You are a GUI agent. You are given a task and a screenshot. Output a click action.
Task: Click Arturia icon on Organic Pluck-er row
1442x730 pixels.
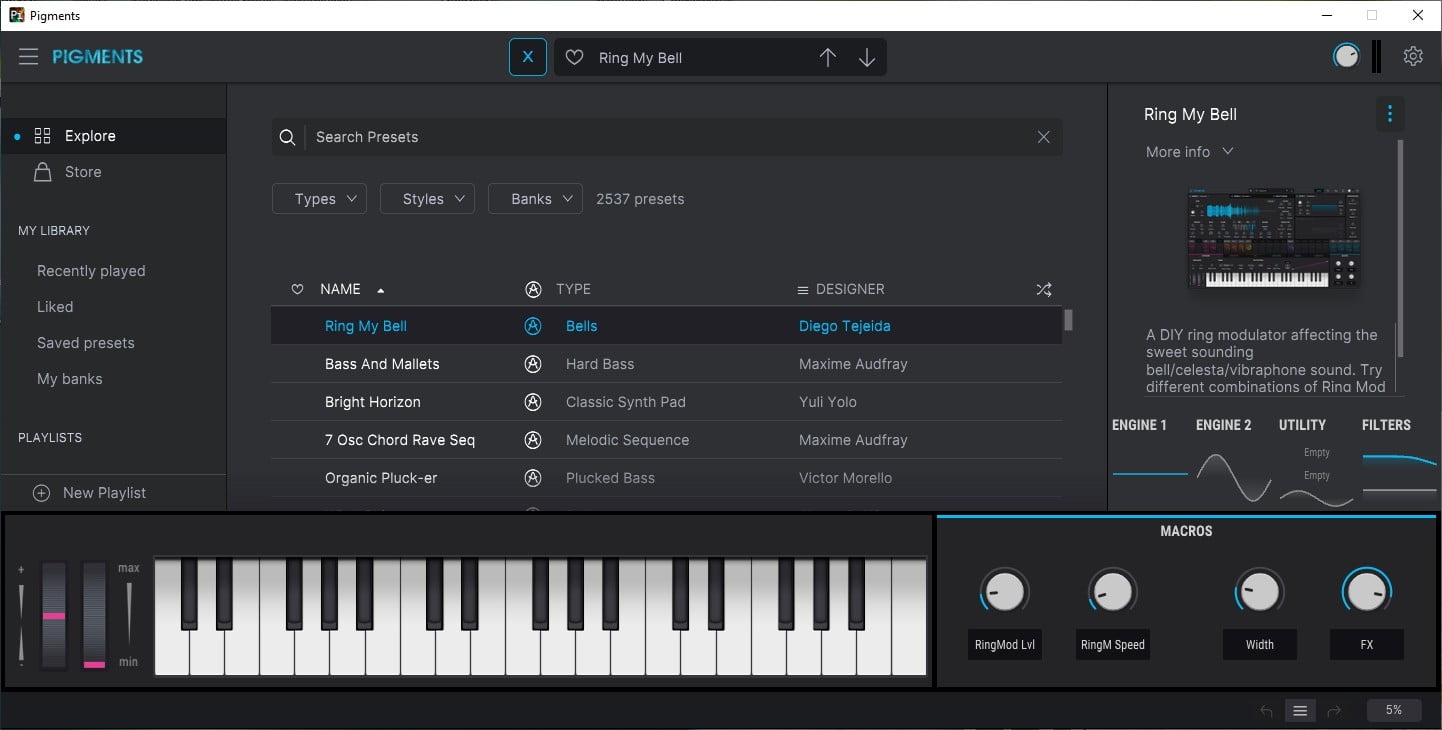coord(533,478)
